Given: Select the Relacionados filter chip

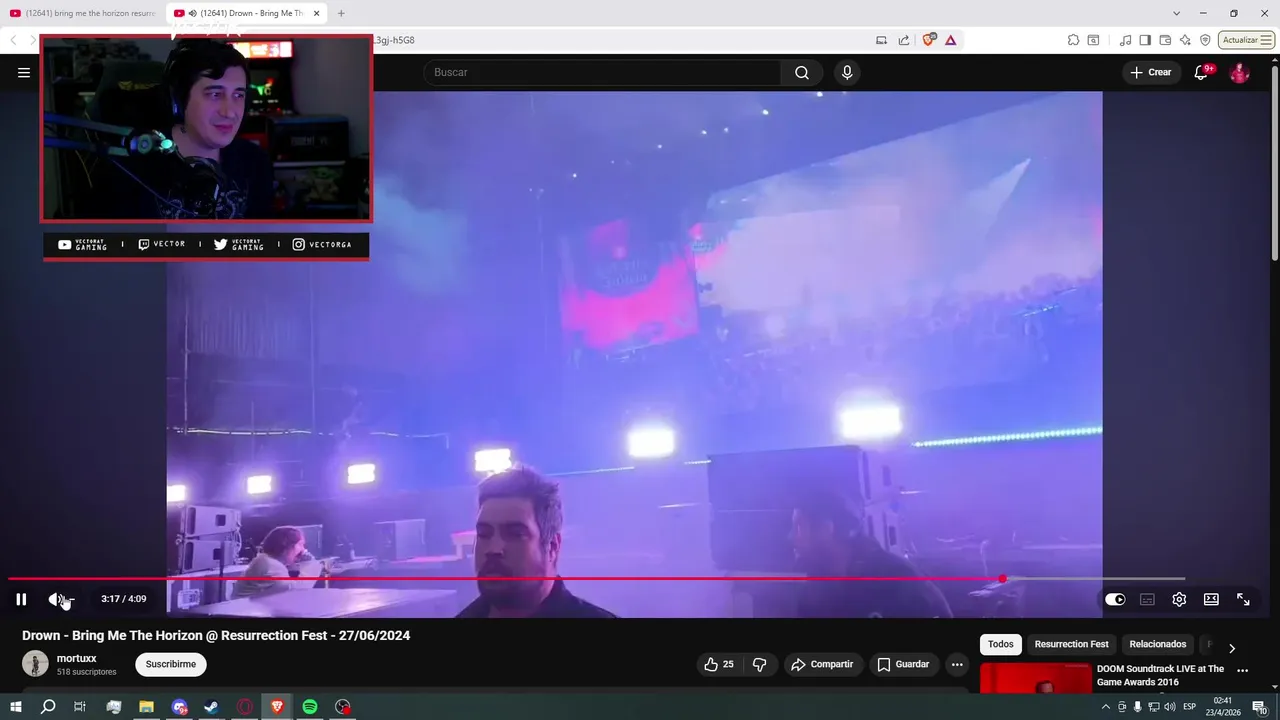Looking at the screenshot, I should click(x=1158, y=645).
